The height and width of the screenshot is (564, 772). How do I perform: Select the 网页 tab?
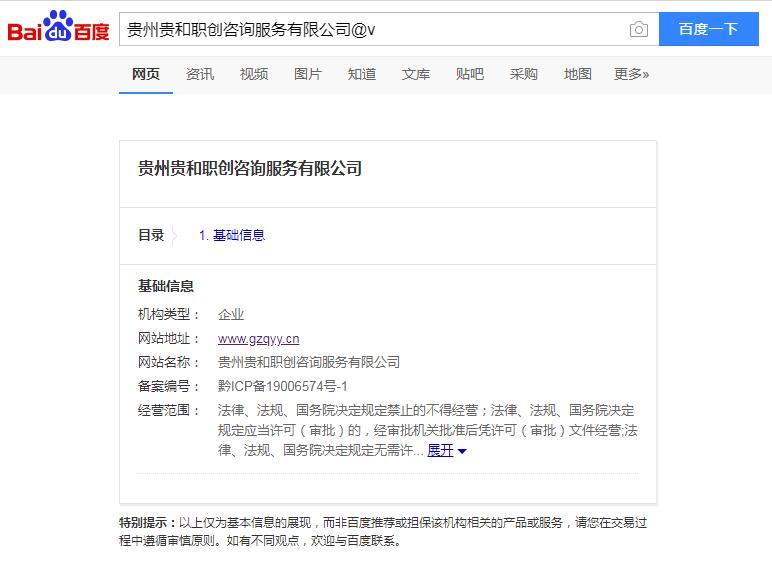pyautogui.click(x=146, y=74)
